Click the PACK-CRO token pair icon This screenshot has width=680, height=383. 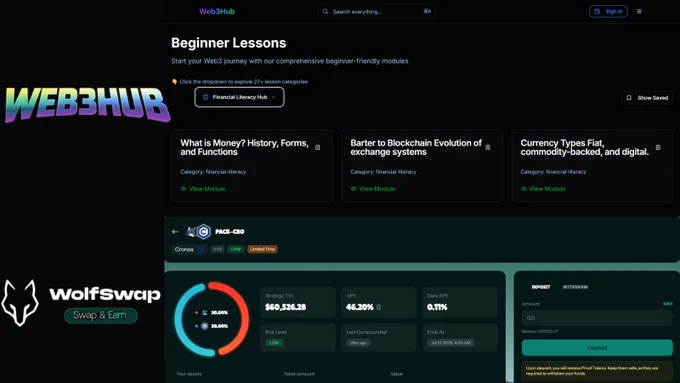(x=199, y=232)
